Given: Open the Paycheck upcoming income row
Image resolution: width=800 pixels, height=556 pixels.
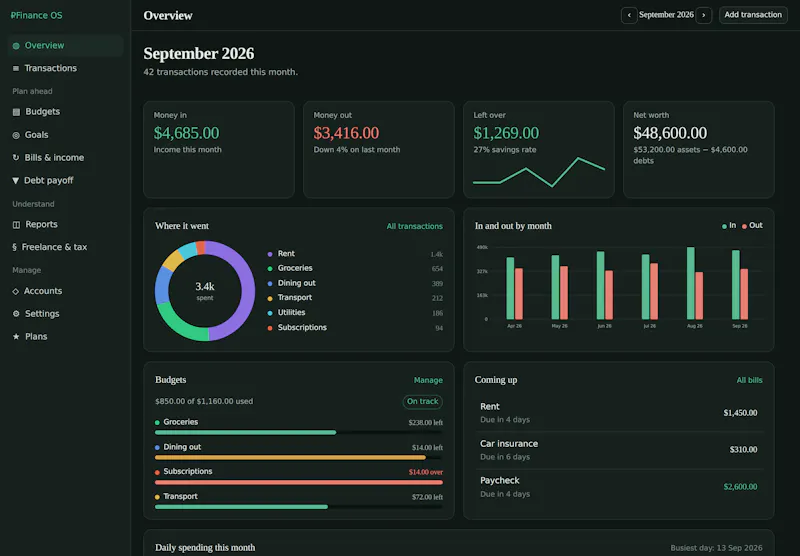Looking at the screenshot, I should [x=618, y=487].
